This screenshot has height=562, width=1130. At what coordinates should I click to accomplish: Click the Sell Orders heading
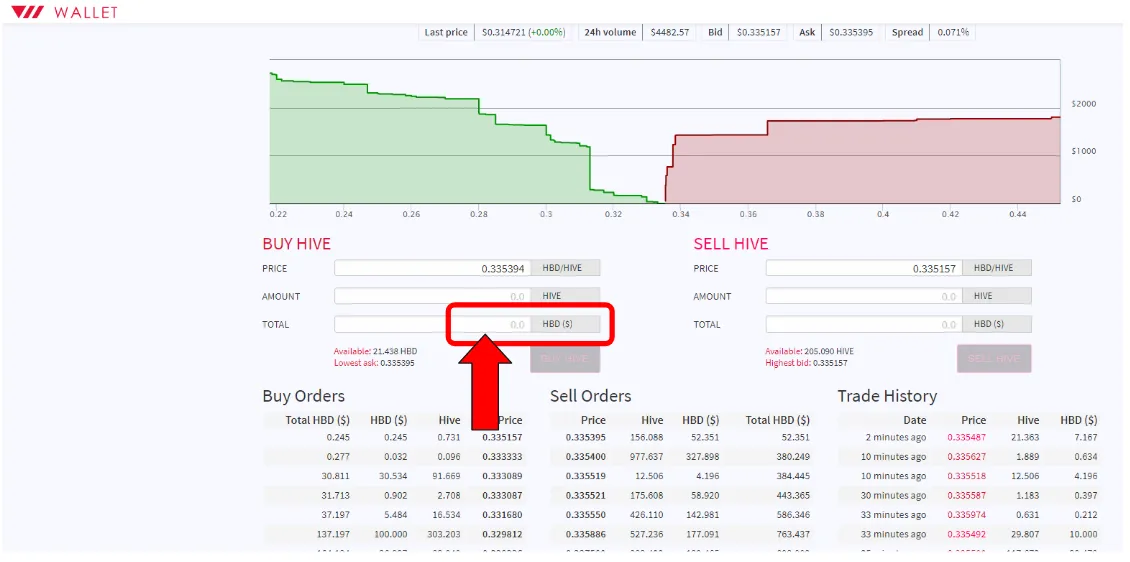[590, 396]
